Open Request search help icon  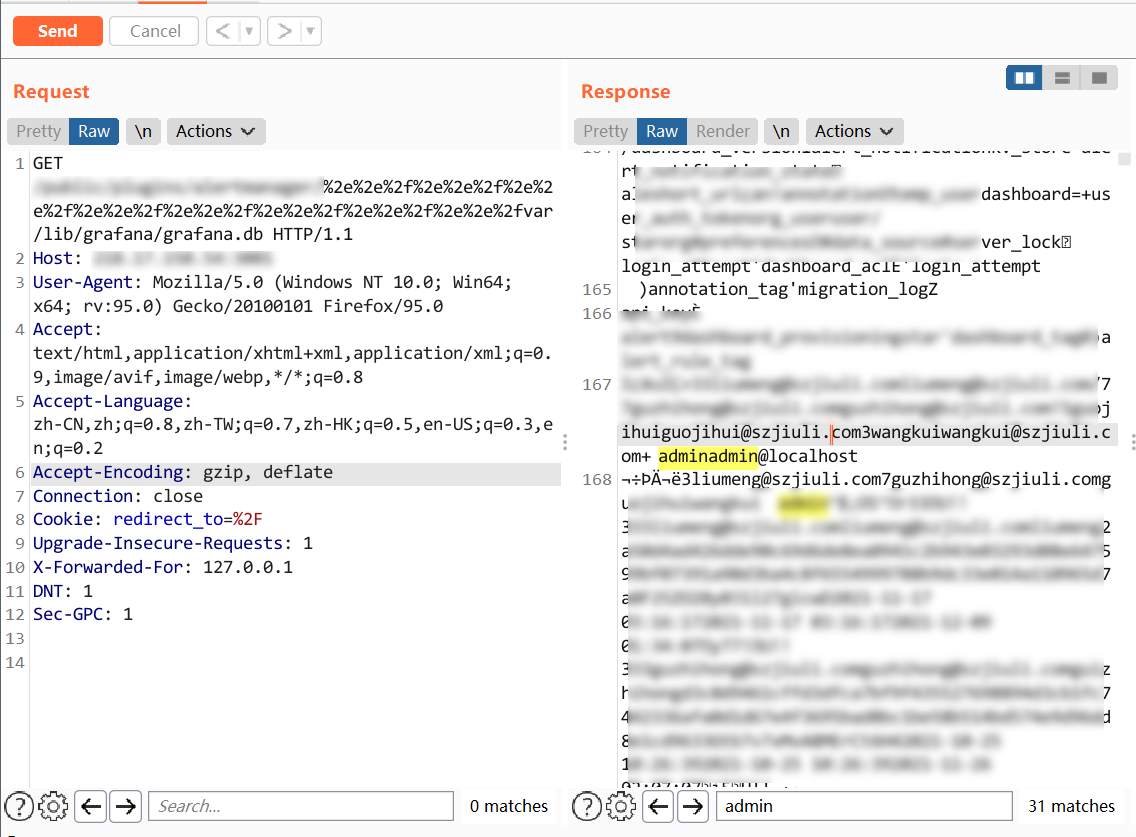pyautogui.click(x=20, y=806)
